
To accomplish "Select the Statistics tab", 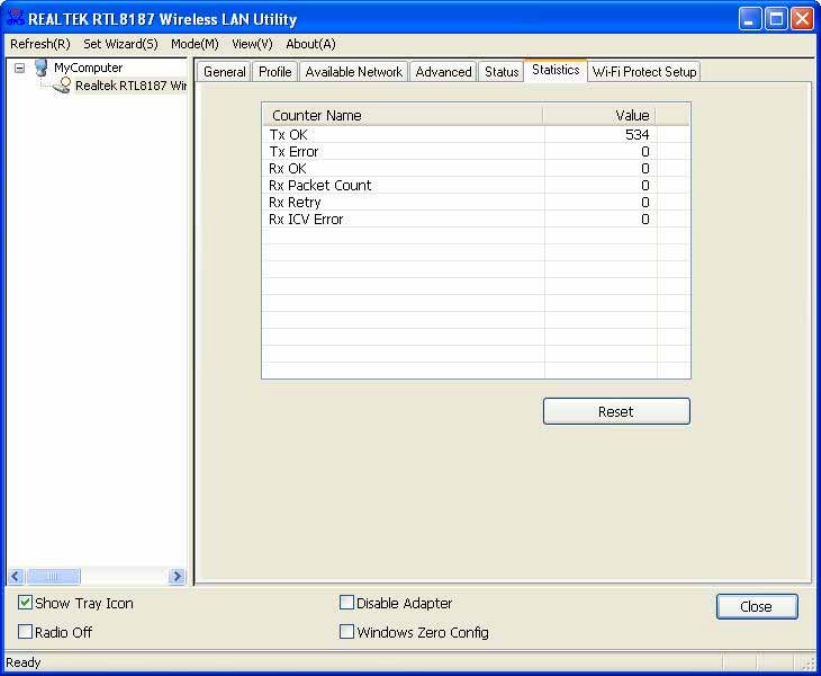I will (x=556, y=70).
